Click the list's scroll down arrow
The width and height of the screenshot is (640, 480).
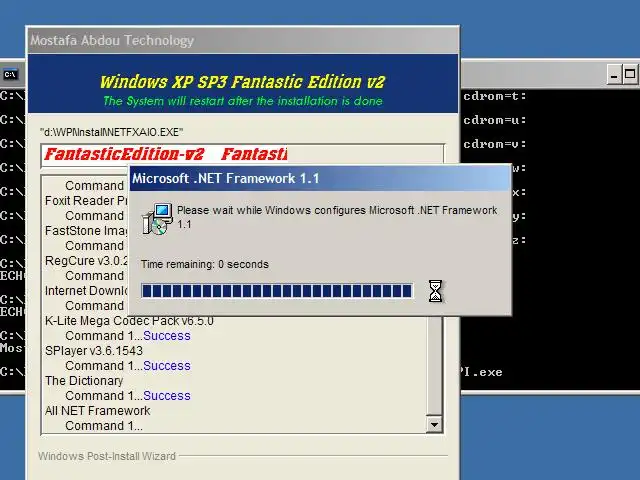[x=434, y=425]
